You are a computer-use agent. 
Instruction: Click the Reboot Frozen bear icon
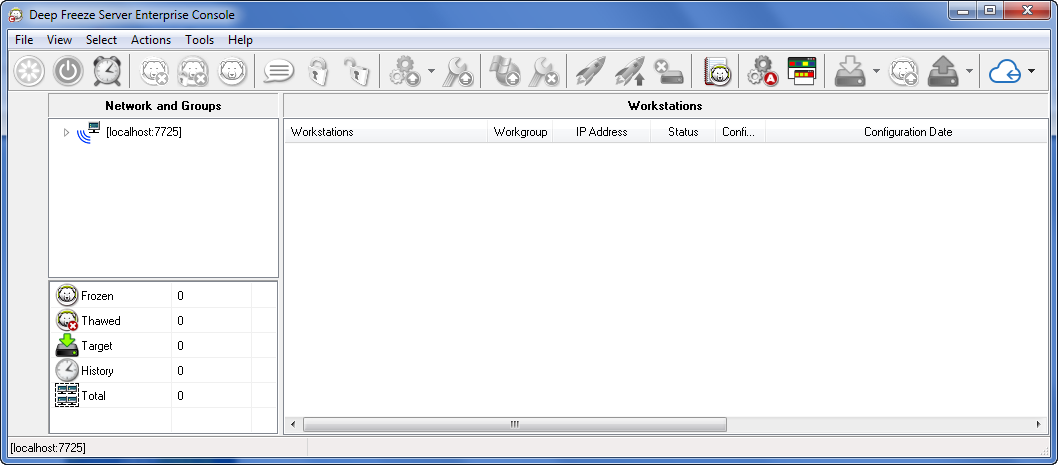pos(232,70)
